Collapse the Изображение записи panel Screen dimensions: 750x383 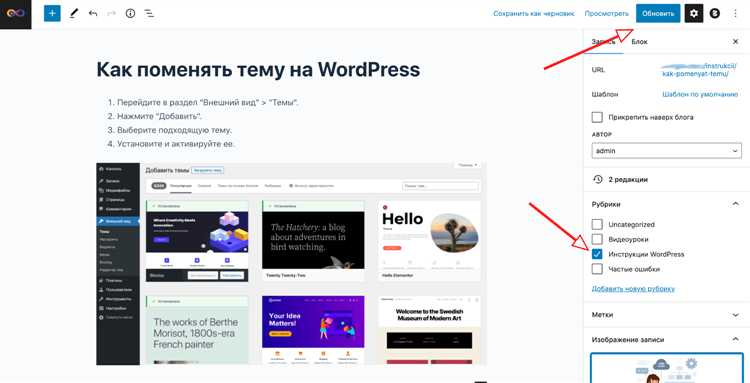coord(666,339)
